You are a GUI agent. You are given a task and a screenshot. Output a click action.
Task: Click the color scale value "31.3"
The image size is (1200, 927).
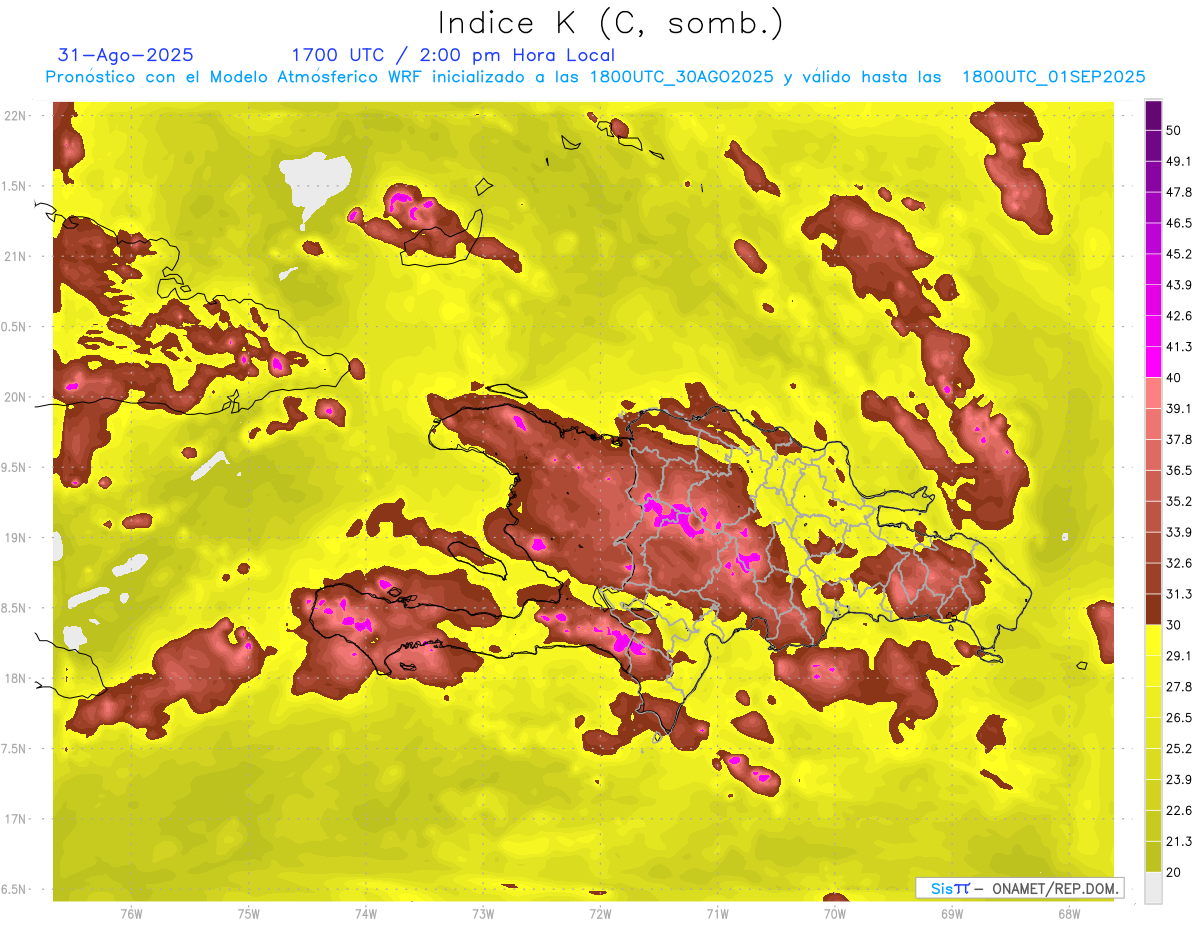1179,594
